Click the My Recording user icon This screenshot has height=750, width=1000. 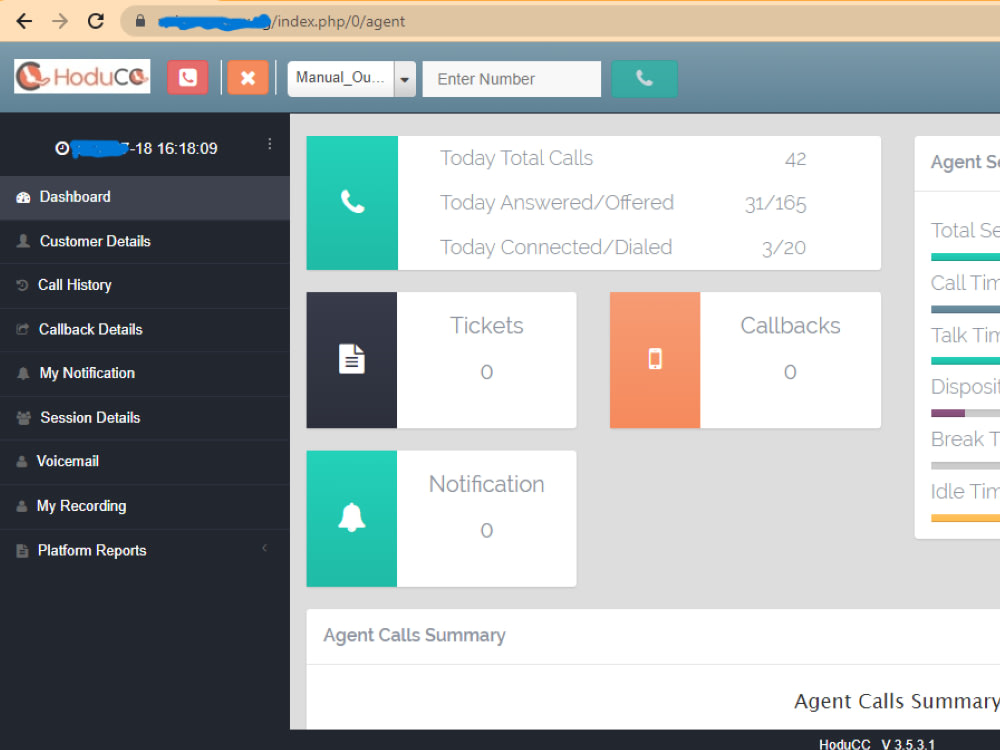(22, 506)
